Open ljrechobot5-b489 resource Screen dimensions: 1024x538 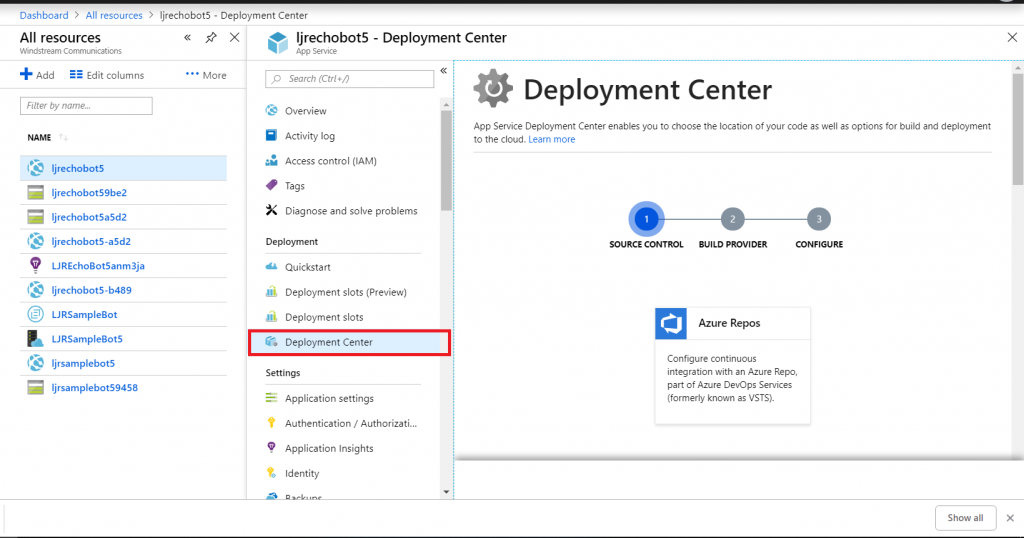coord(91,290)
